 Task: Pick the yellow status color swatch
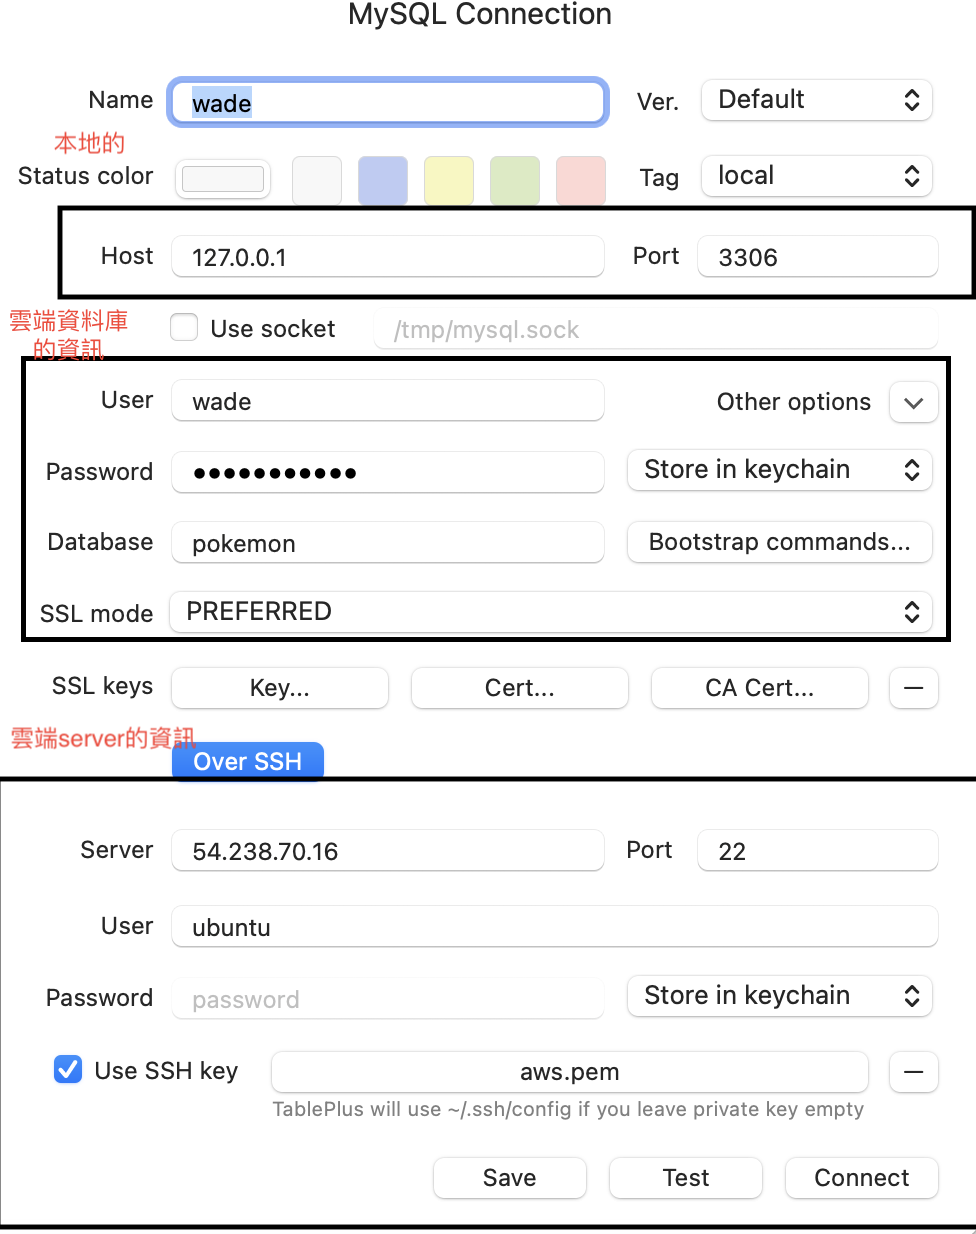[x=449, y=180]
